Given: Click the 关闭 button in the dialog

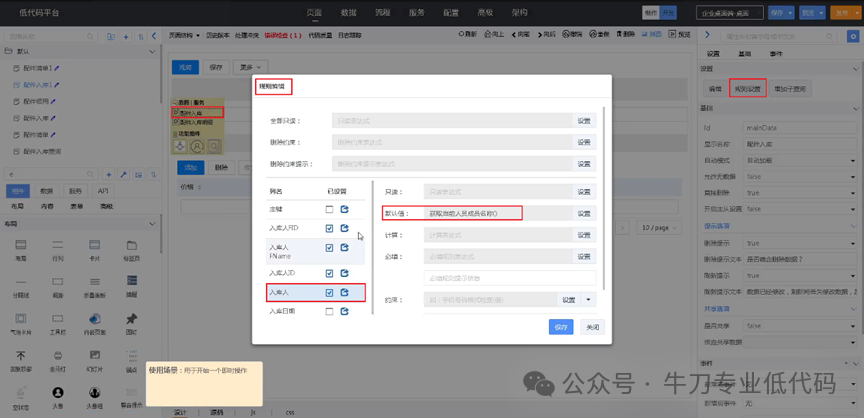Looking at the screenshot, I should coord(592,327).
